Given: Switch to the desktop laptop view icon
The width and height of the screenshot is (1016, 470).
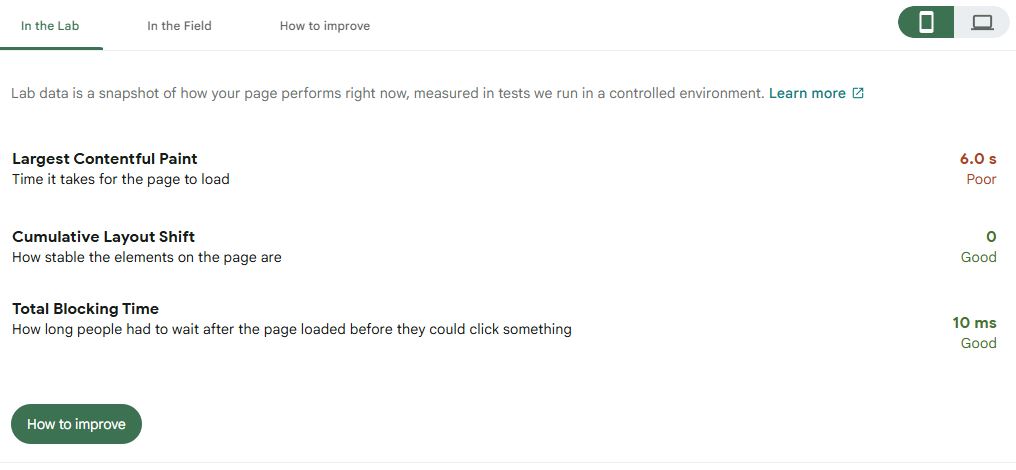Looking at the screenshot, I should [x=982, y=23].
